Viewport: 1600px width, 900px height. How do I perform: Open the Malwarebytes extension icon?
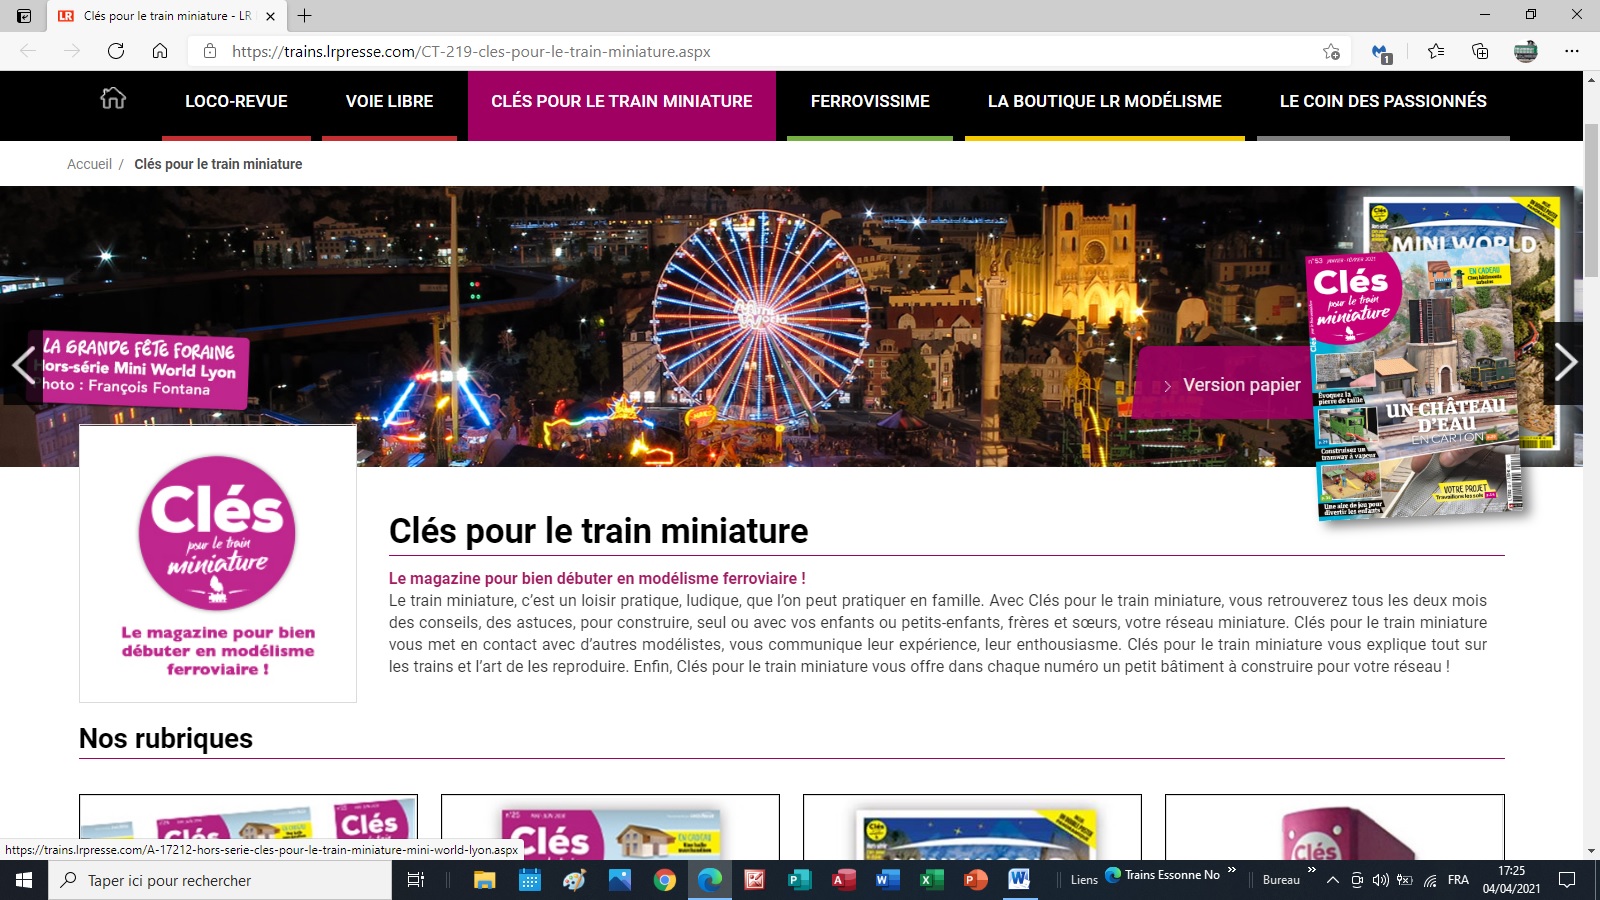point(1381,52)
